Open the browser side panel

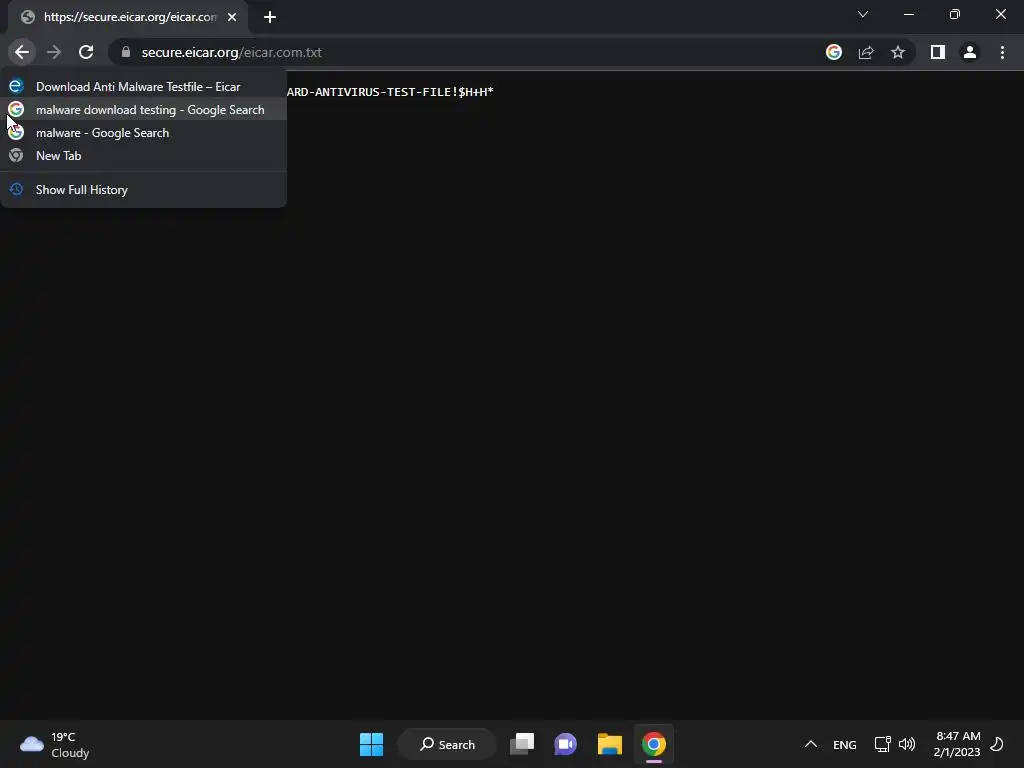pos(938,52)
